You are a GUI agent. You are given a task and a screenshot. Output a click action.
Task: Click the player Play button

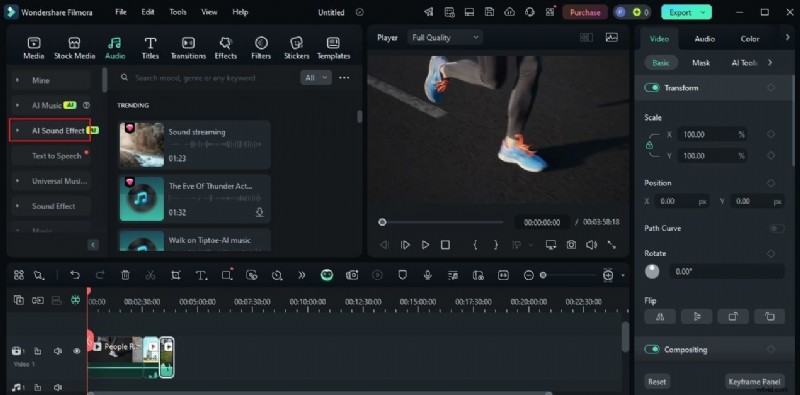[x=425, y=245]
